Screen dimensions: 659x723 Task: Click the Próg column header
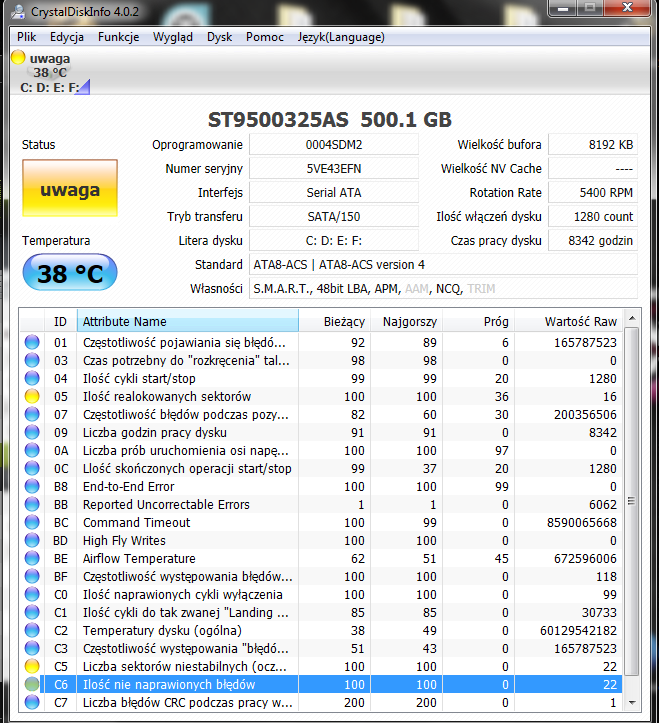click(479, 321)
